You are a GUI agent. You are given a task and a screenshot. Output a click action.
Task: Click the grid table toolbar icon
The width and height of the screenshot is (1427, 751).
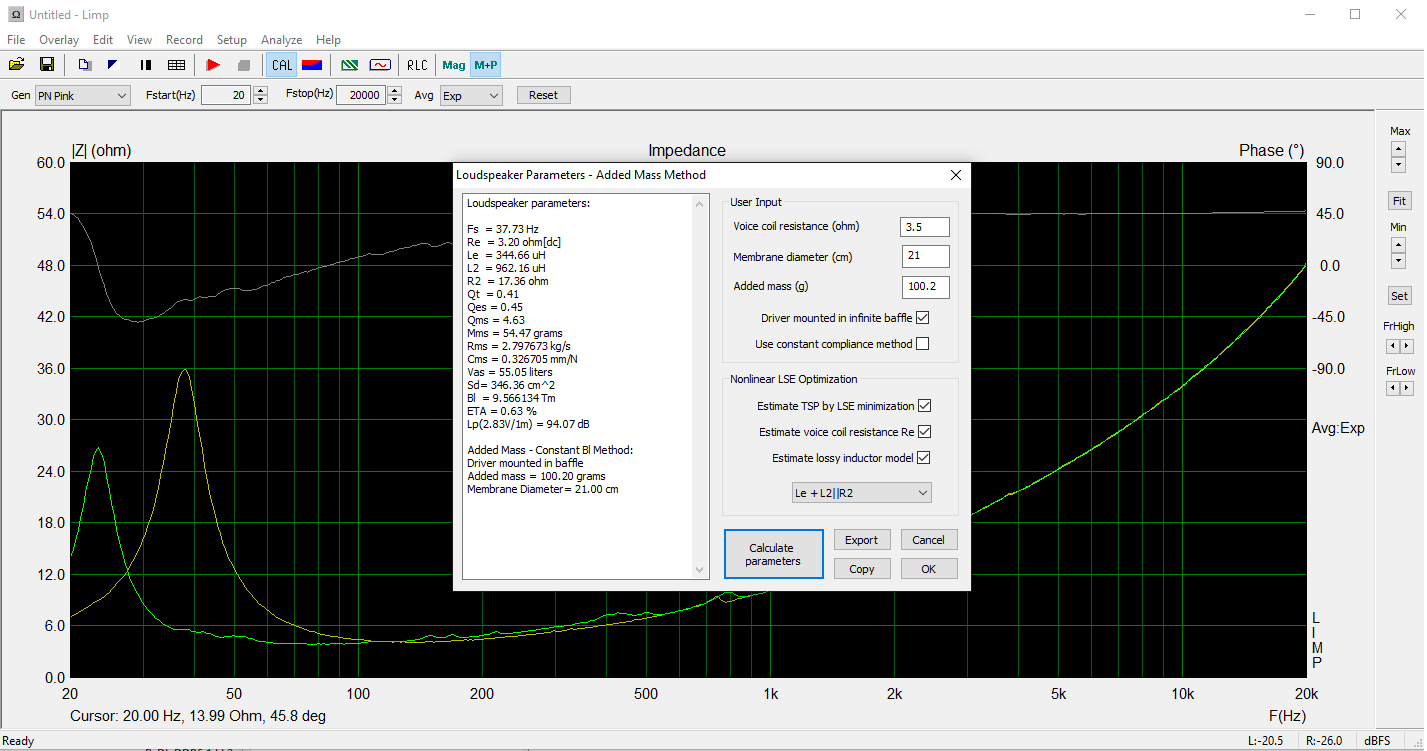[177, 65]
